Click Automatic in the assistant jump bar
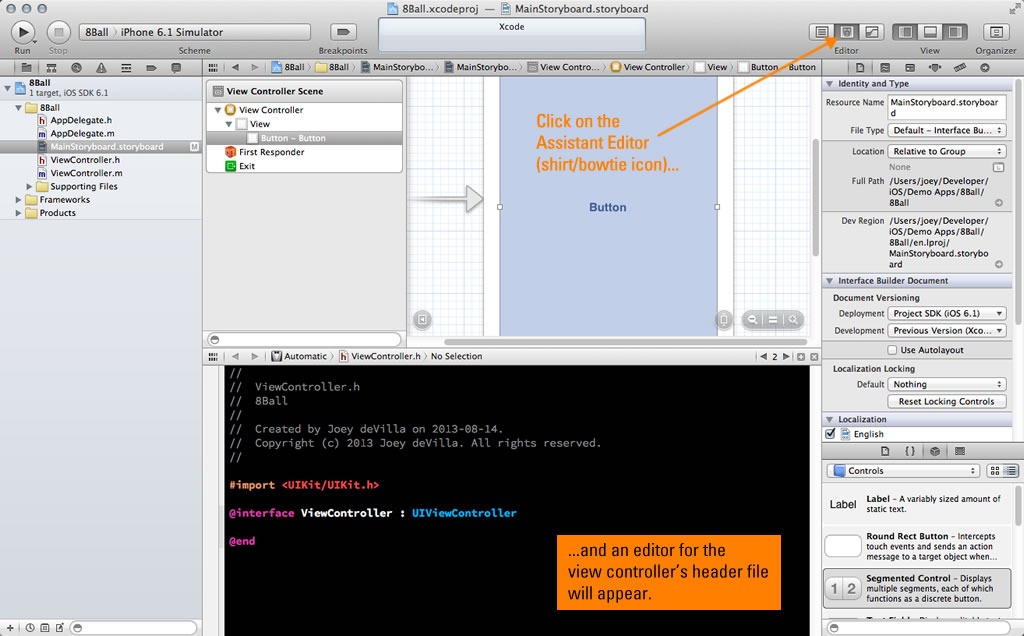Screen dimensions: 1024x636 pos(299,357)
